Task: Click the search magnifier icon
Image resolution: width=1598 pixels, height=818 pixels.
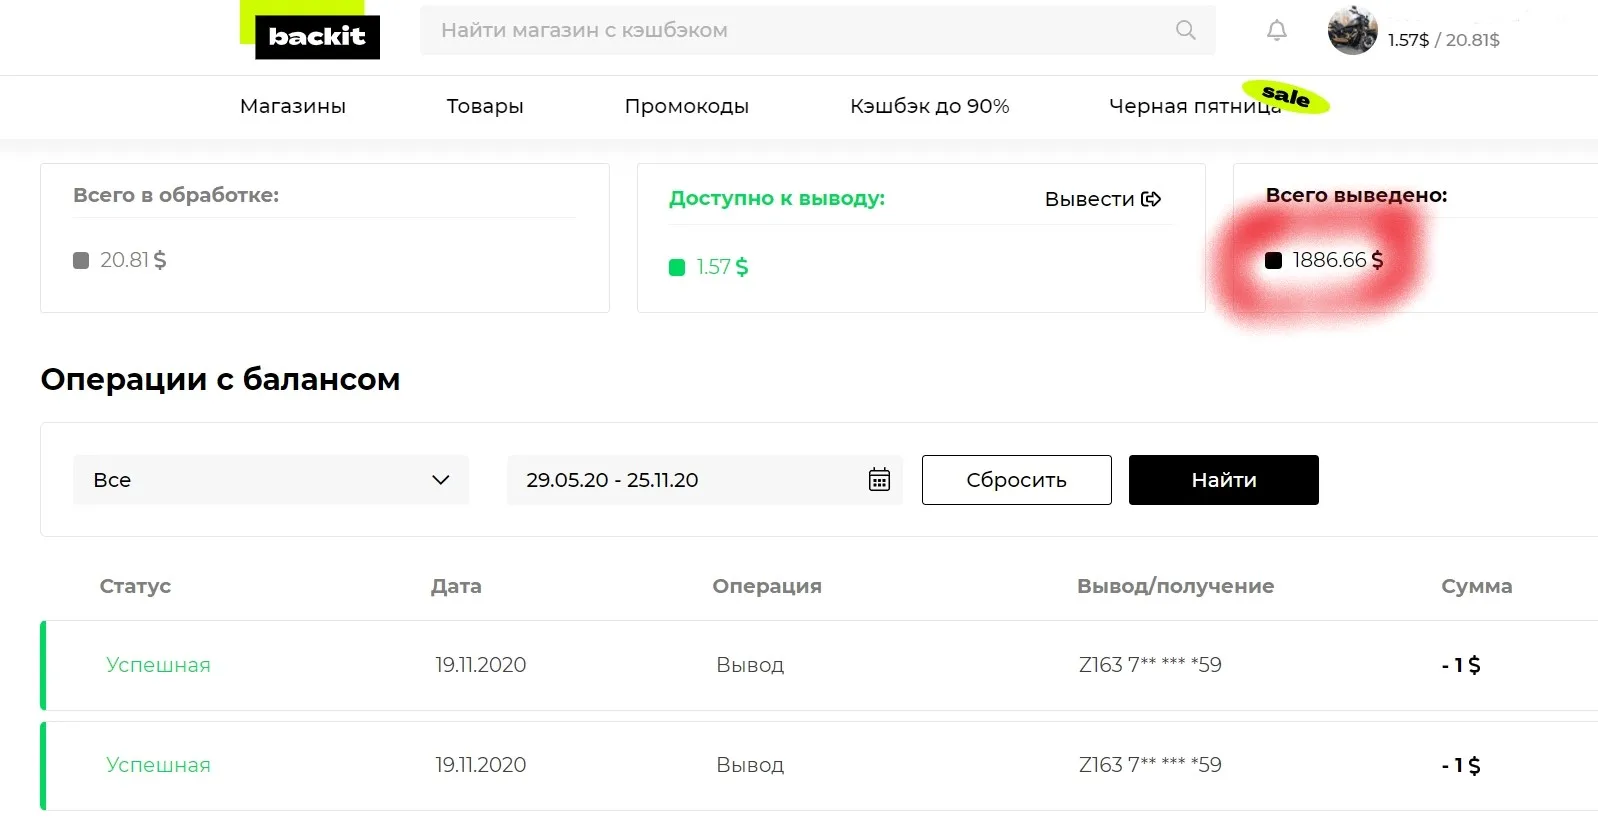Action: [1185, 30]
